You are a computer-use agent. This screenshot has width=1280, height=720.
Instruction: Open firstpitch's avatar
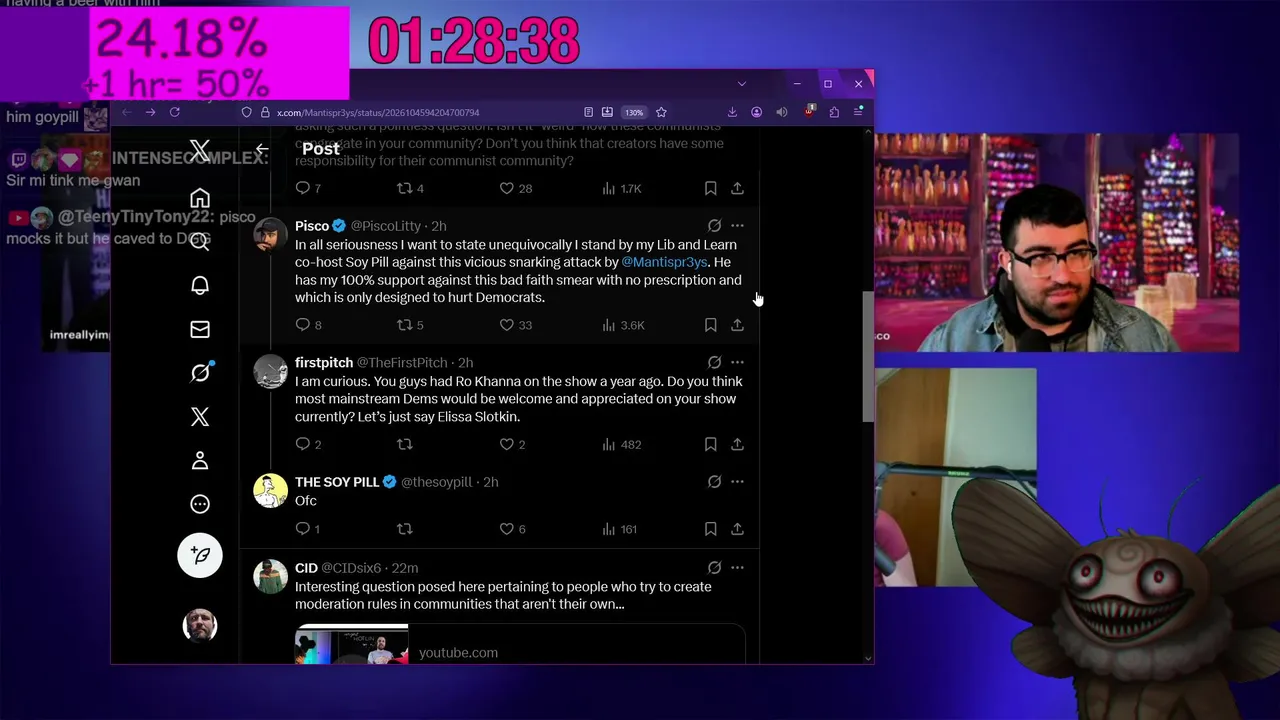[270, 372]
